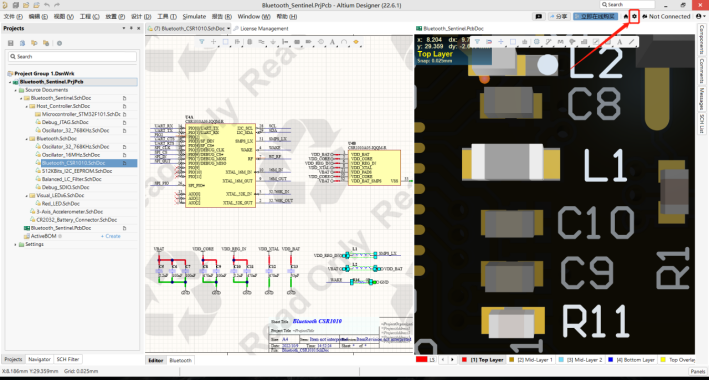The width and height of the screenshot is (709, 380).
Task: Pin the Projects panel with pushpin icon
Action: tap(131, 28)
